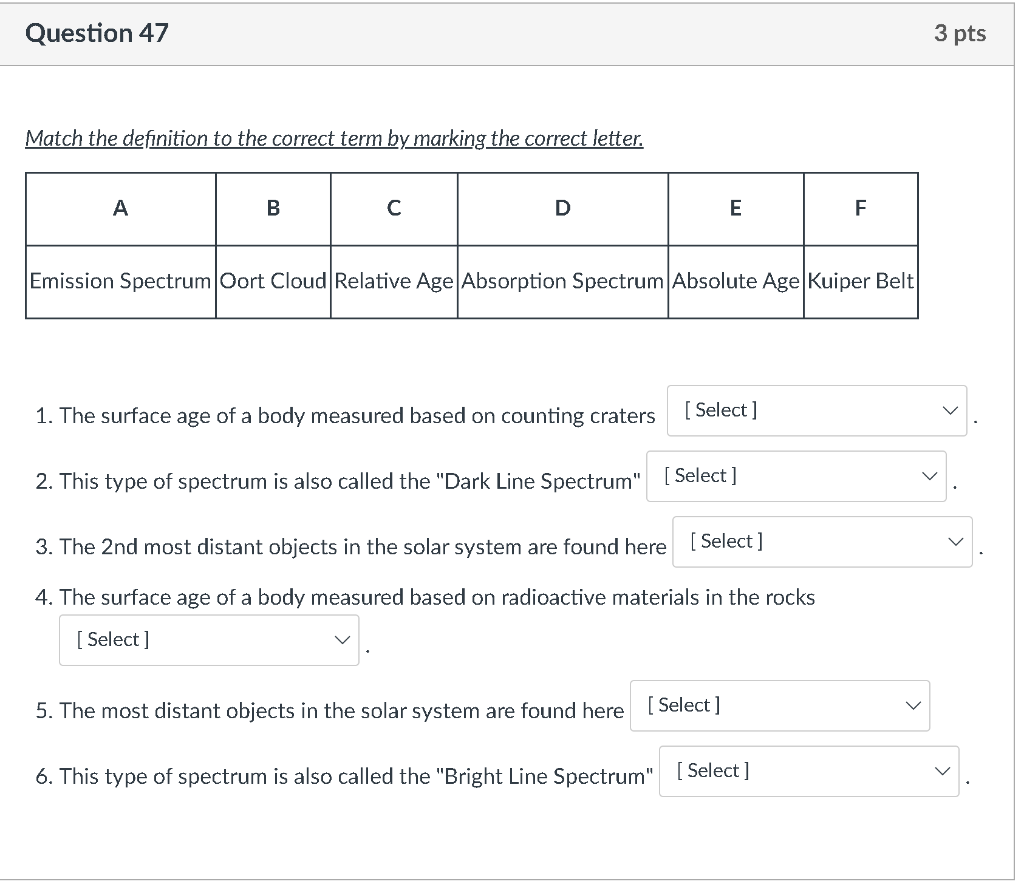Open dropdown for counting craters definition
The width and height of the screenshot is (1024, 887).
pos(816,411)
